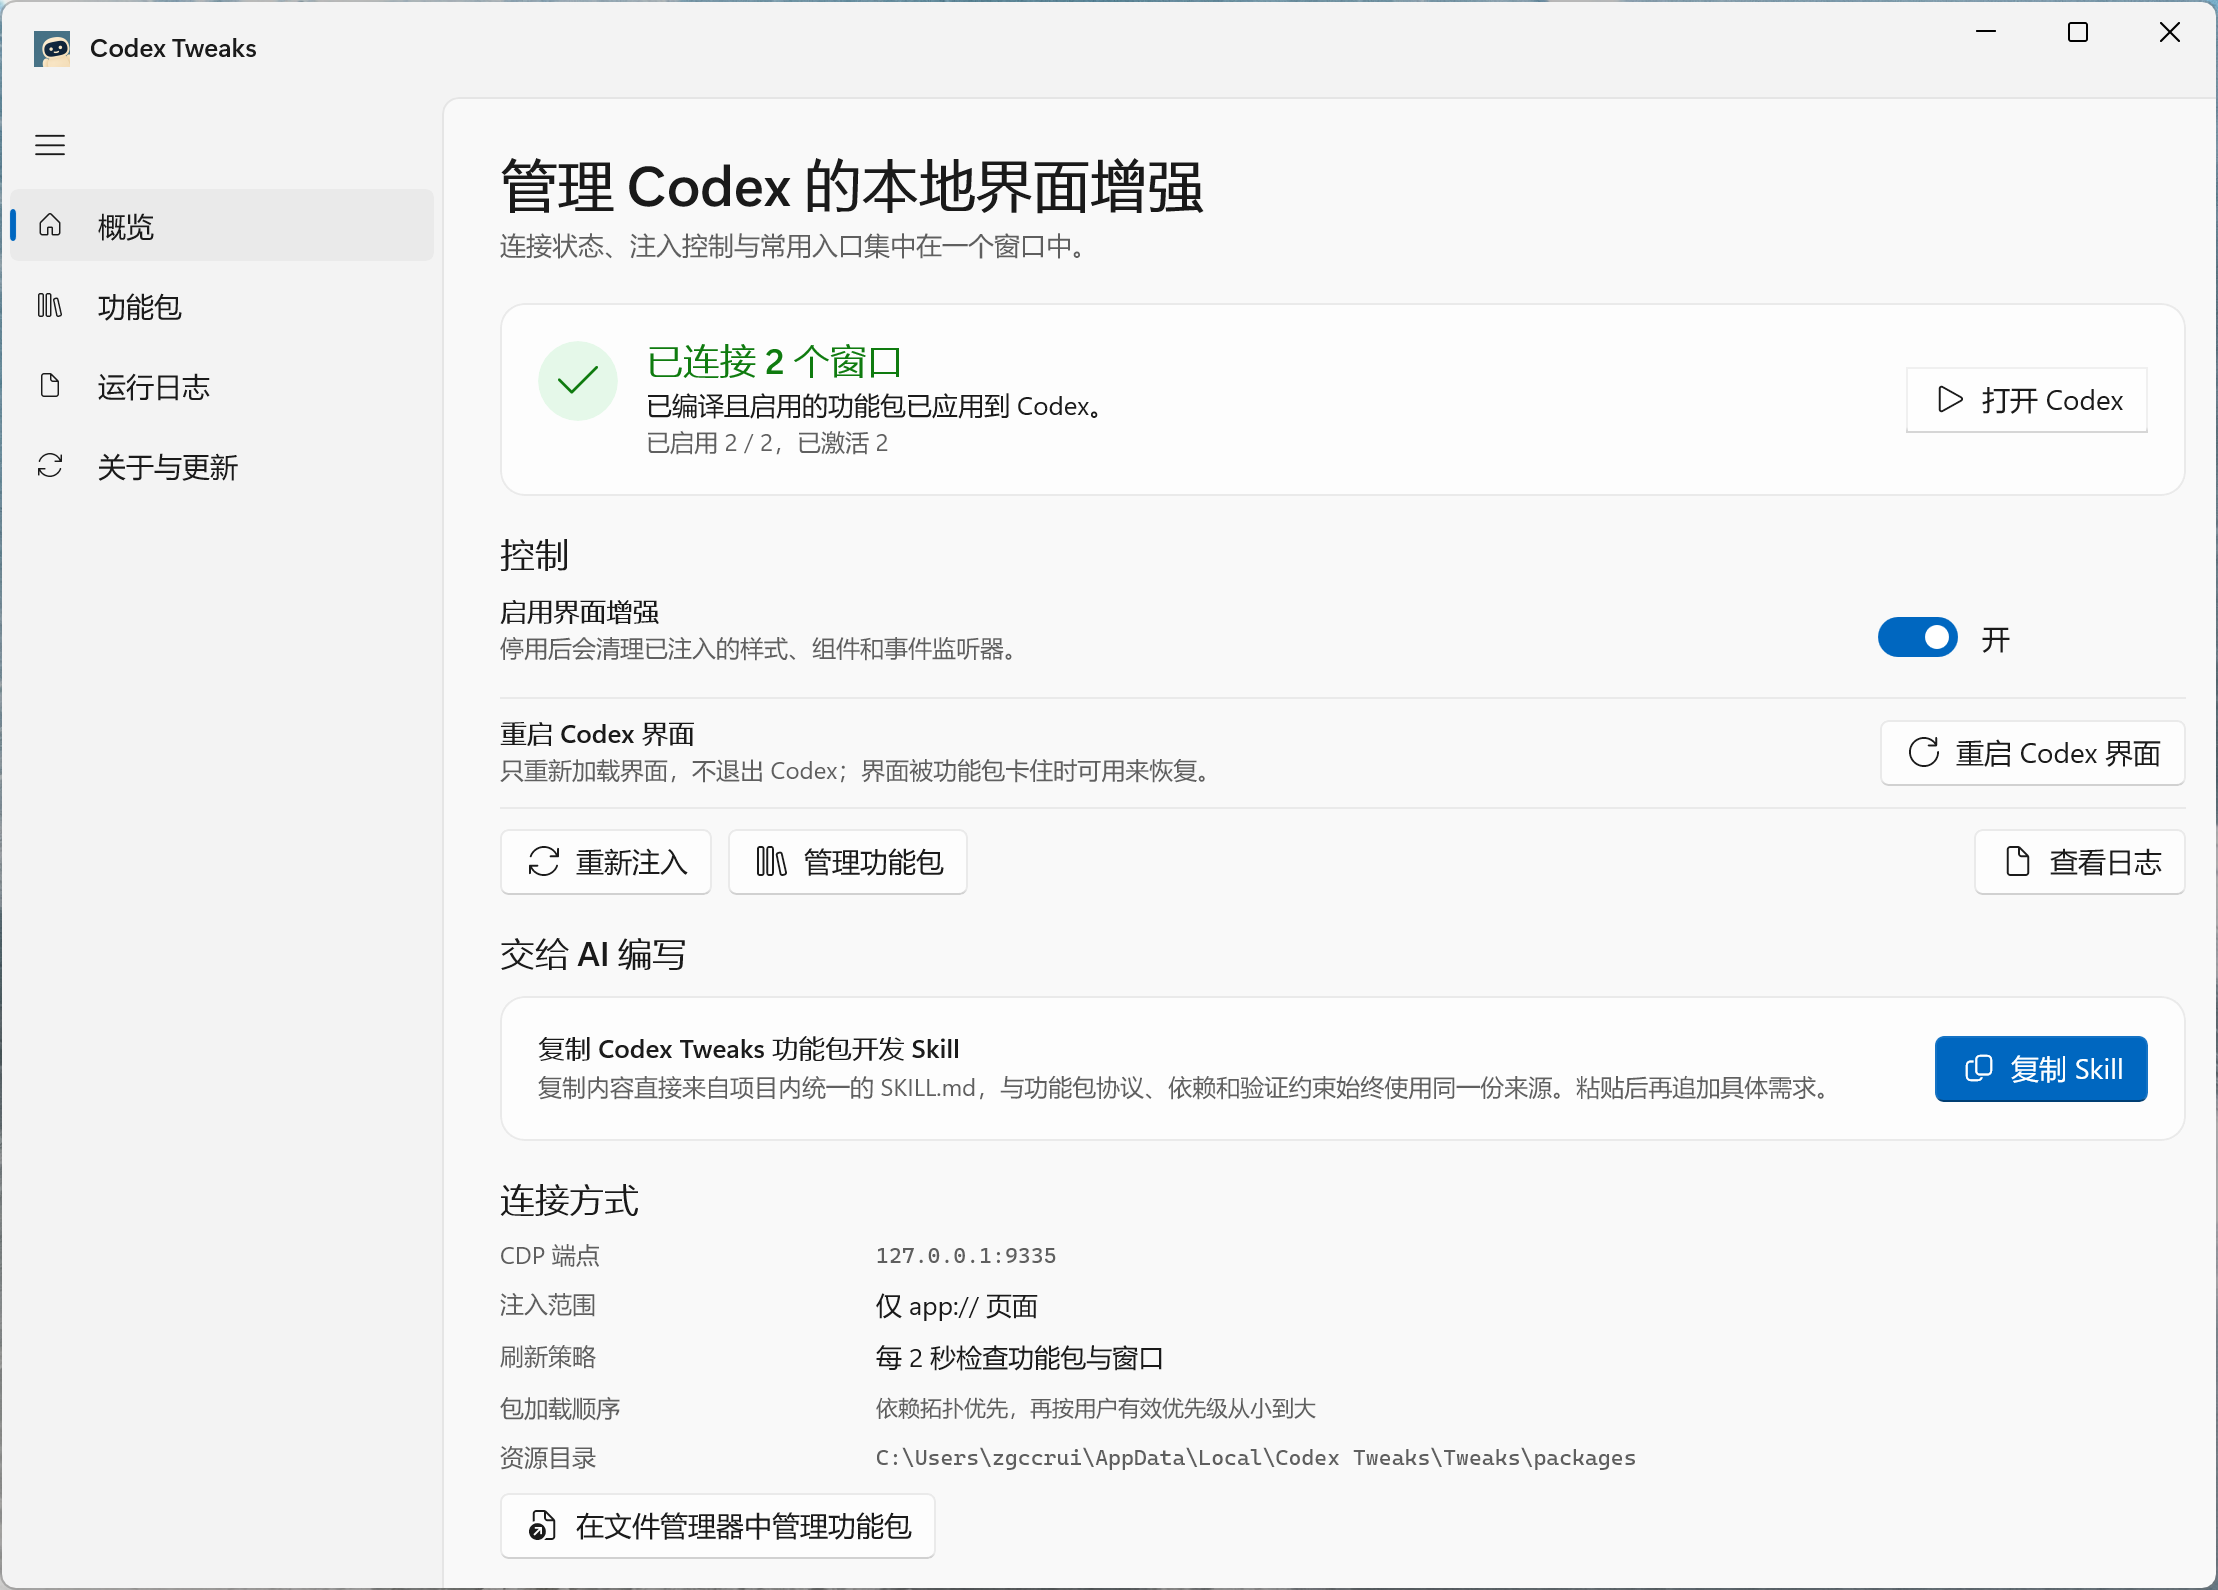The width and height of the screenshot is (2218, 1590).
Task: Click the 重启 Codex 界面 setting title
Action: point(597,734)
